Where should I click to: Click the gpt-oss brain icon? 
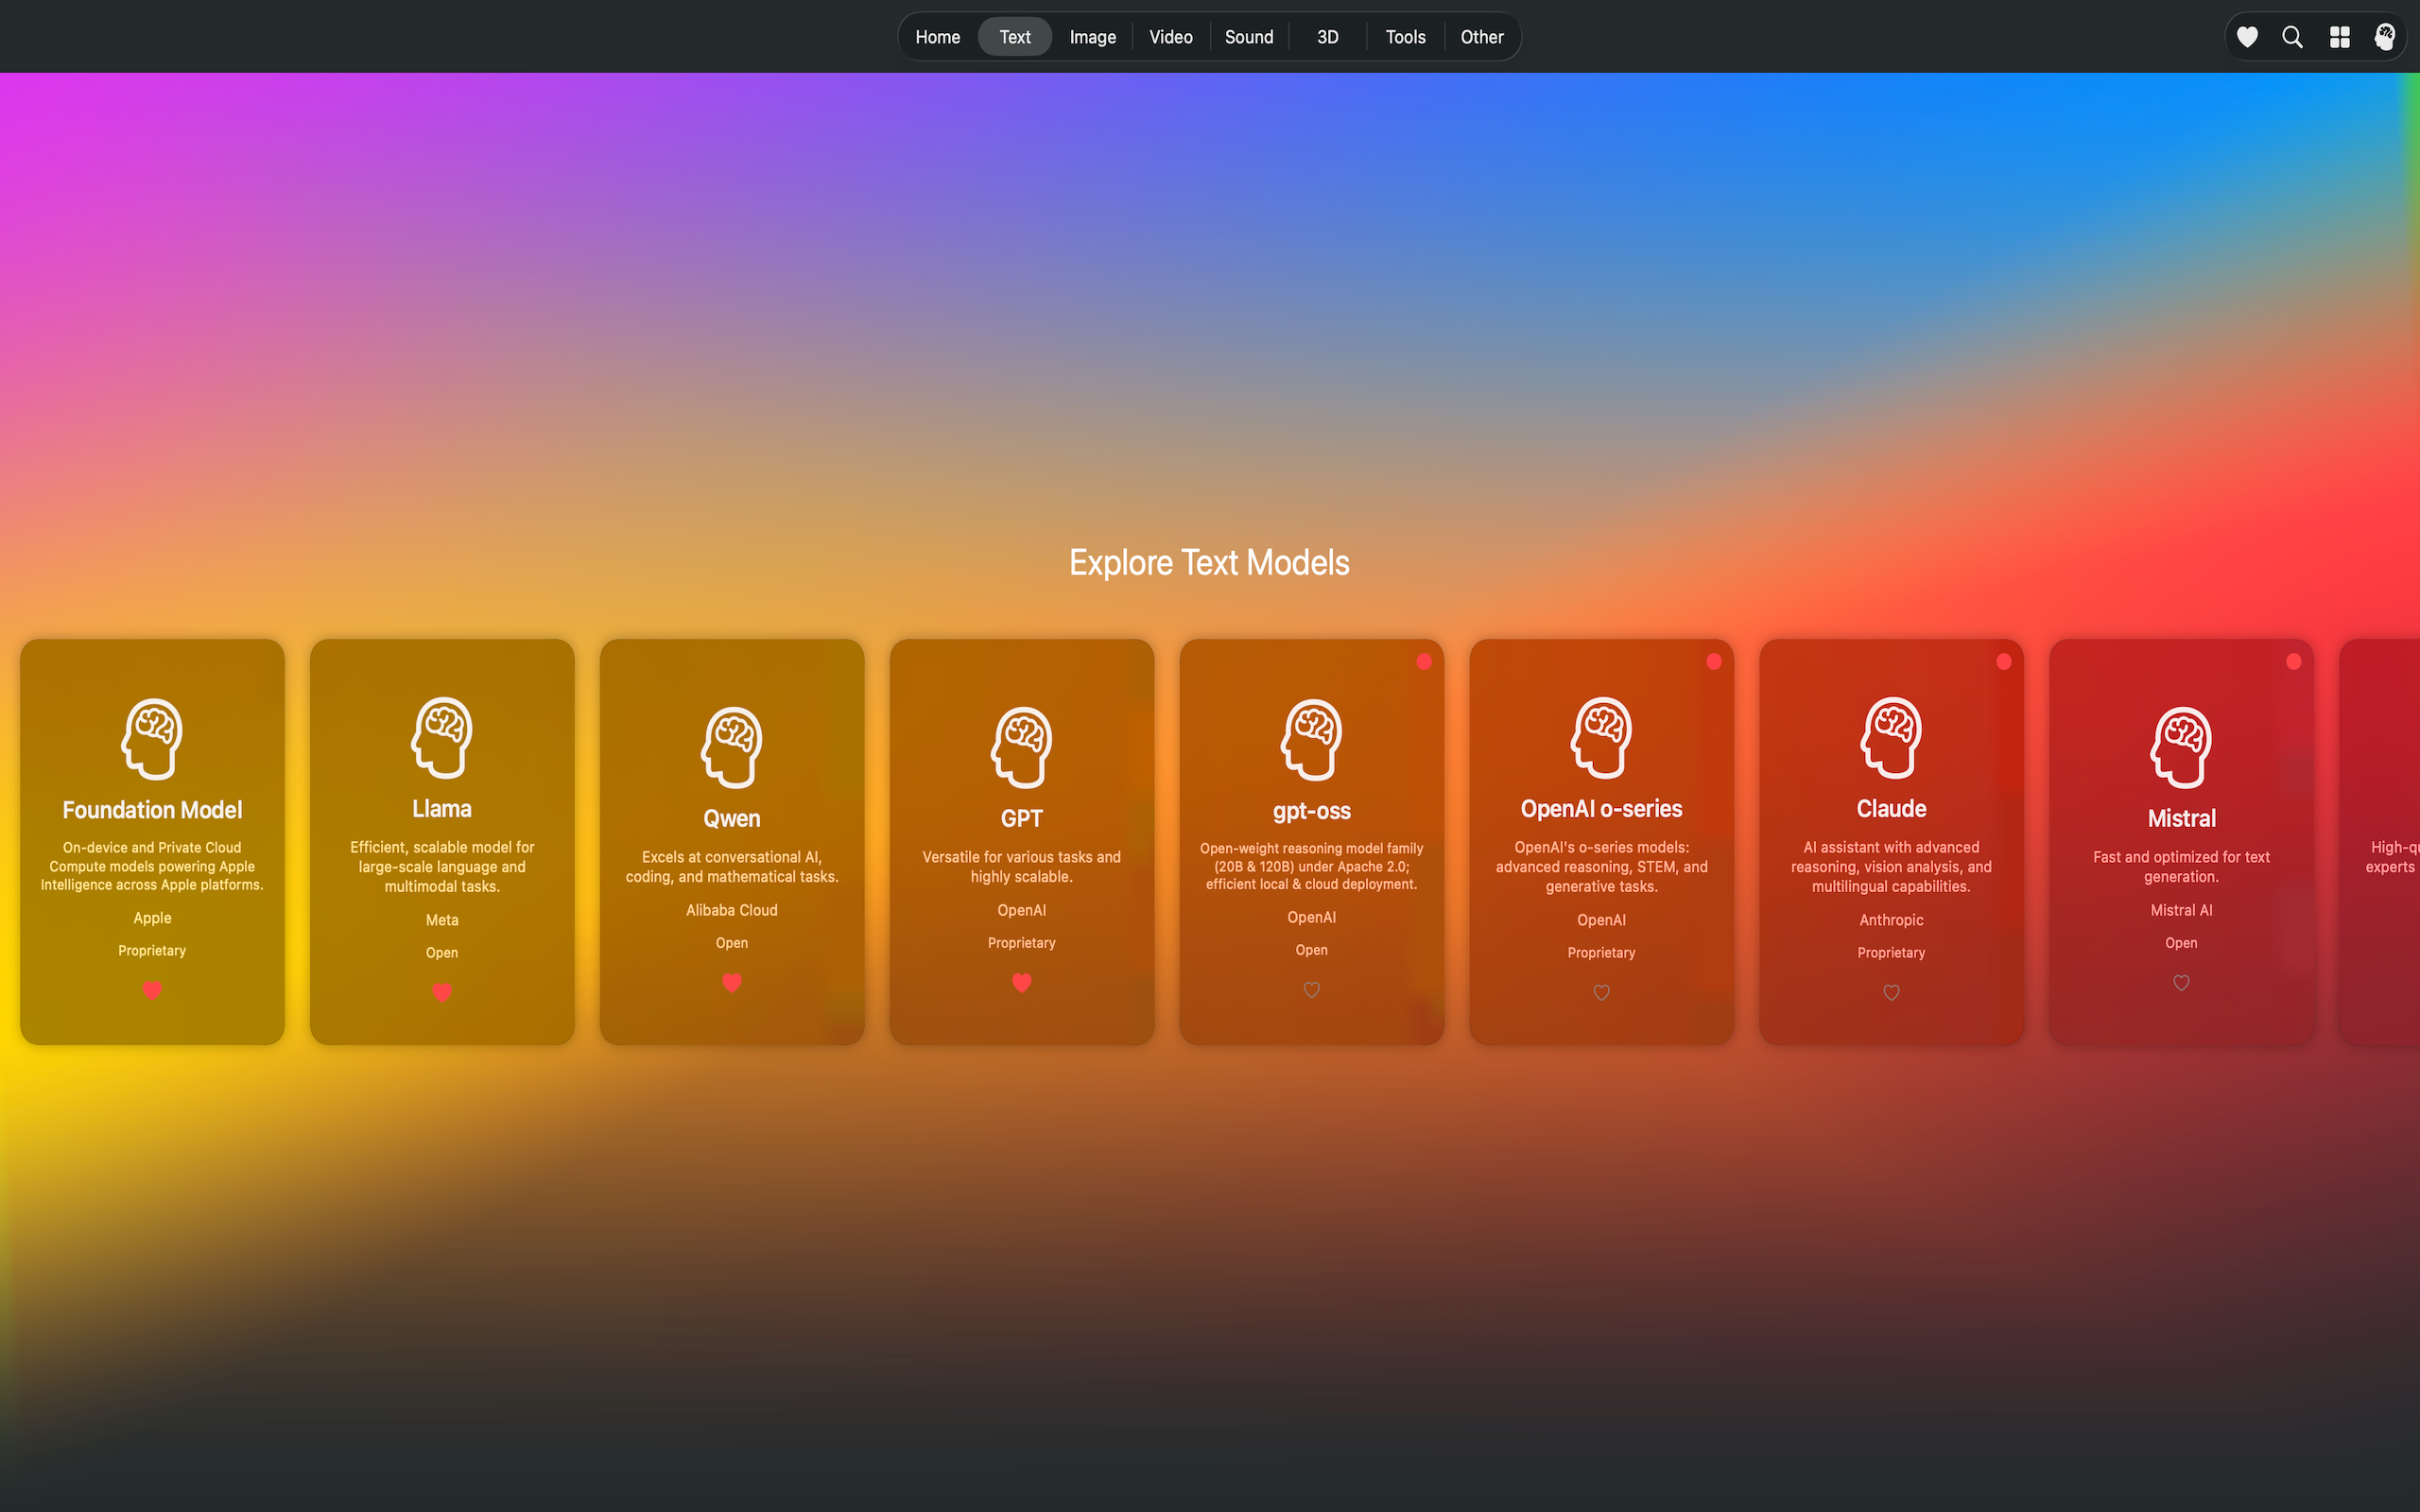coord(1312,739)
